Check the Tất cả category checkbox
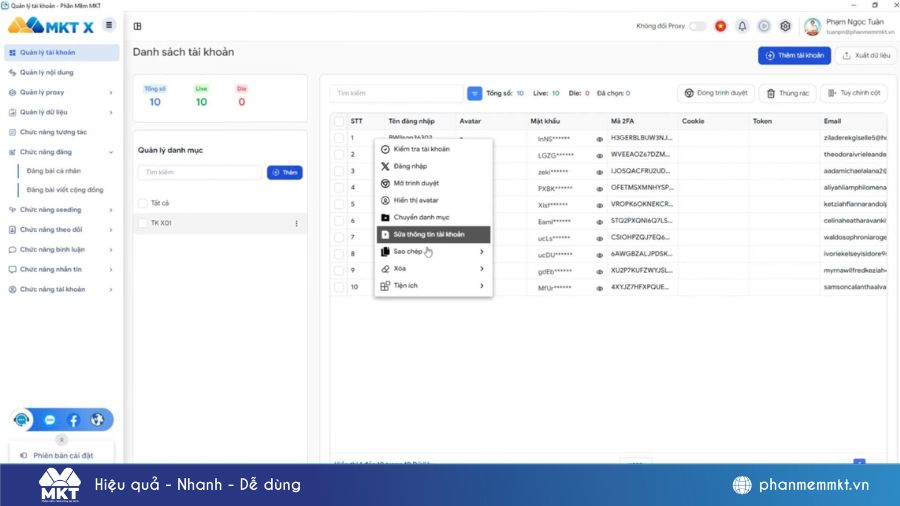Viewport: 900px width, 506px height. tap(142, 203)
